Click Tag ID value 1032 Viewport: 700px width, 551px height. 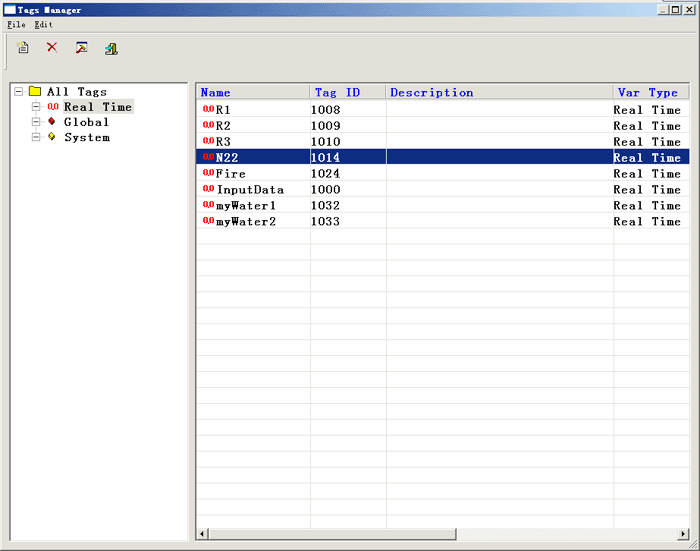325,205
